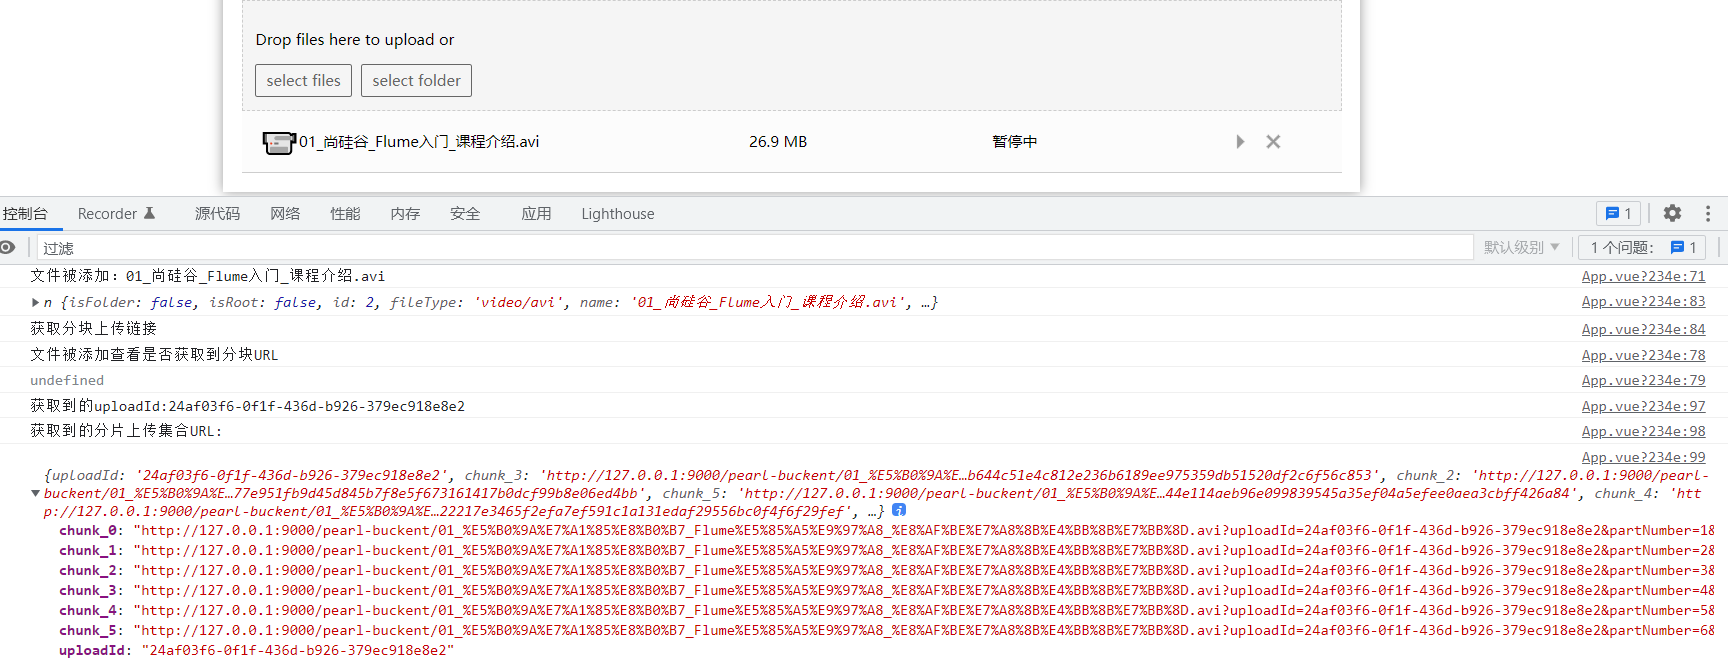Click the 暂停中 upload status
This screenshot has height=664, width=1728.
1014,142
